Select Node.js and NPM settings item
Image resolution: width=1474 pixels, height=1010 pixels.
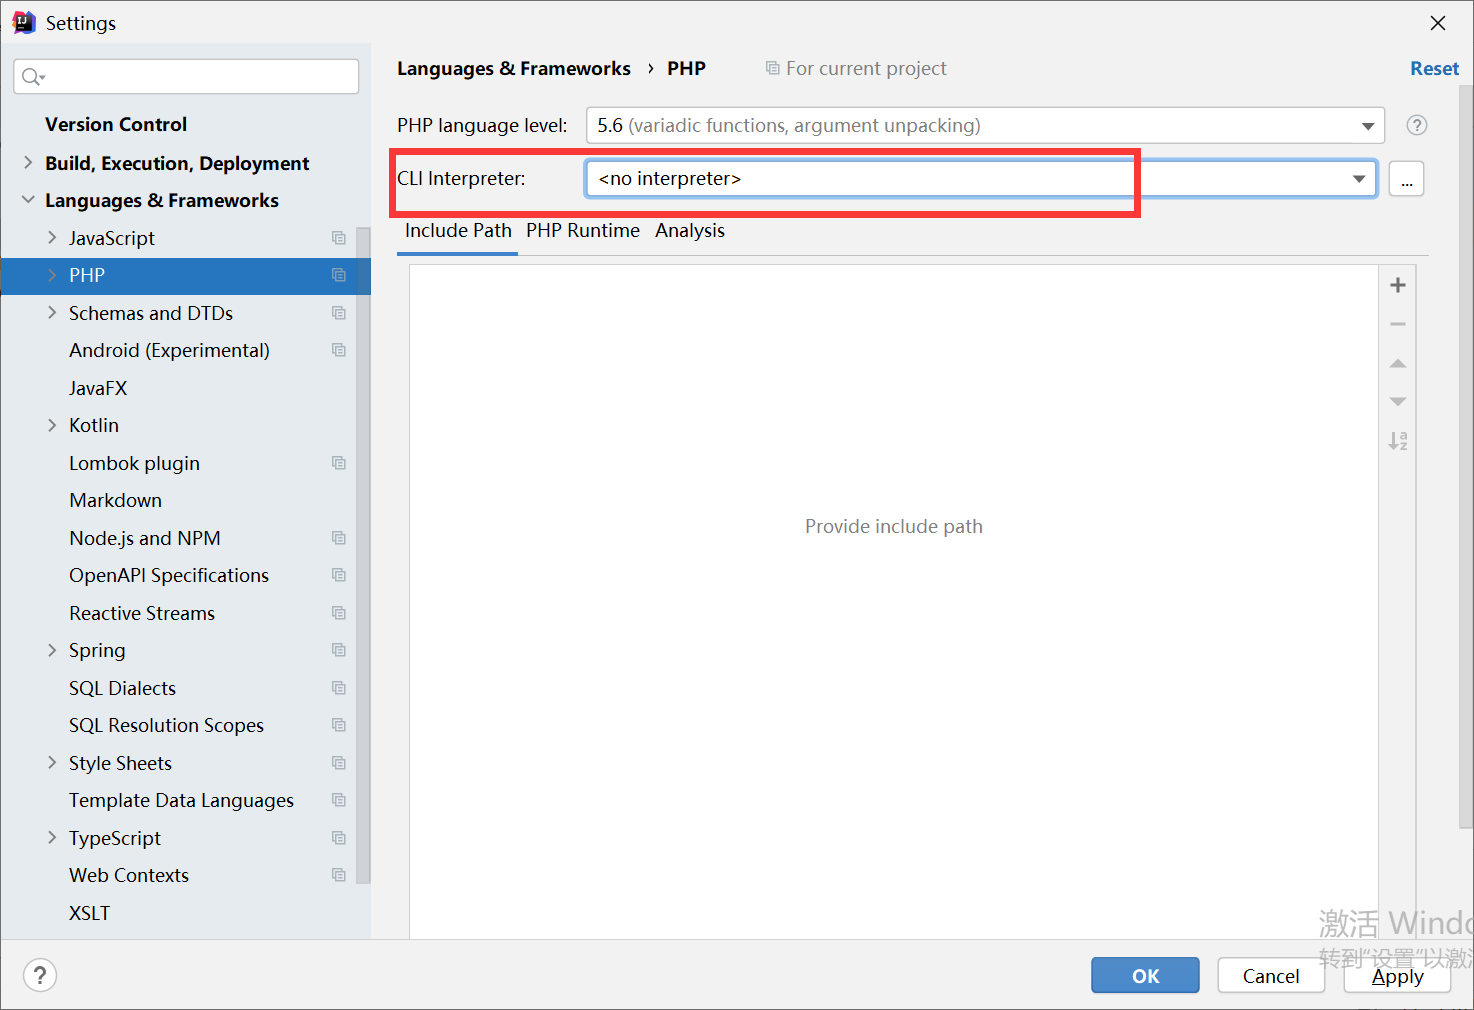point(144,538)
